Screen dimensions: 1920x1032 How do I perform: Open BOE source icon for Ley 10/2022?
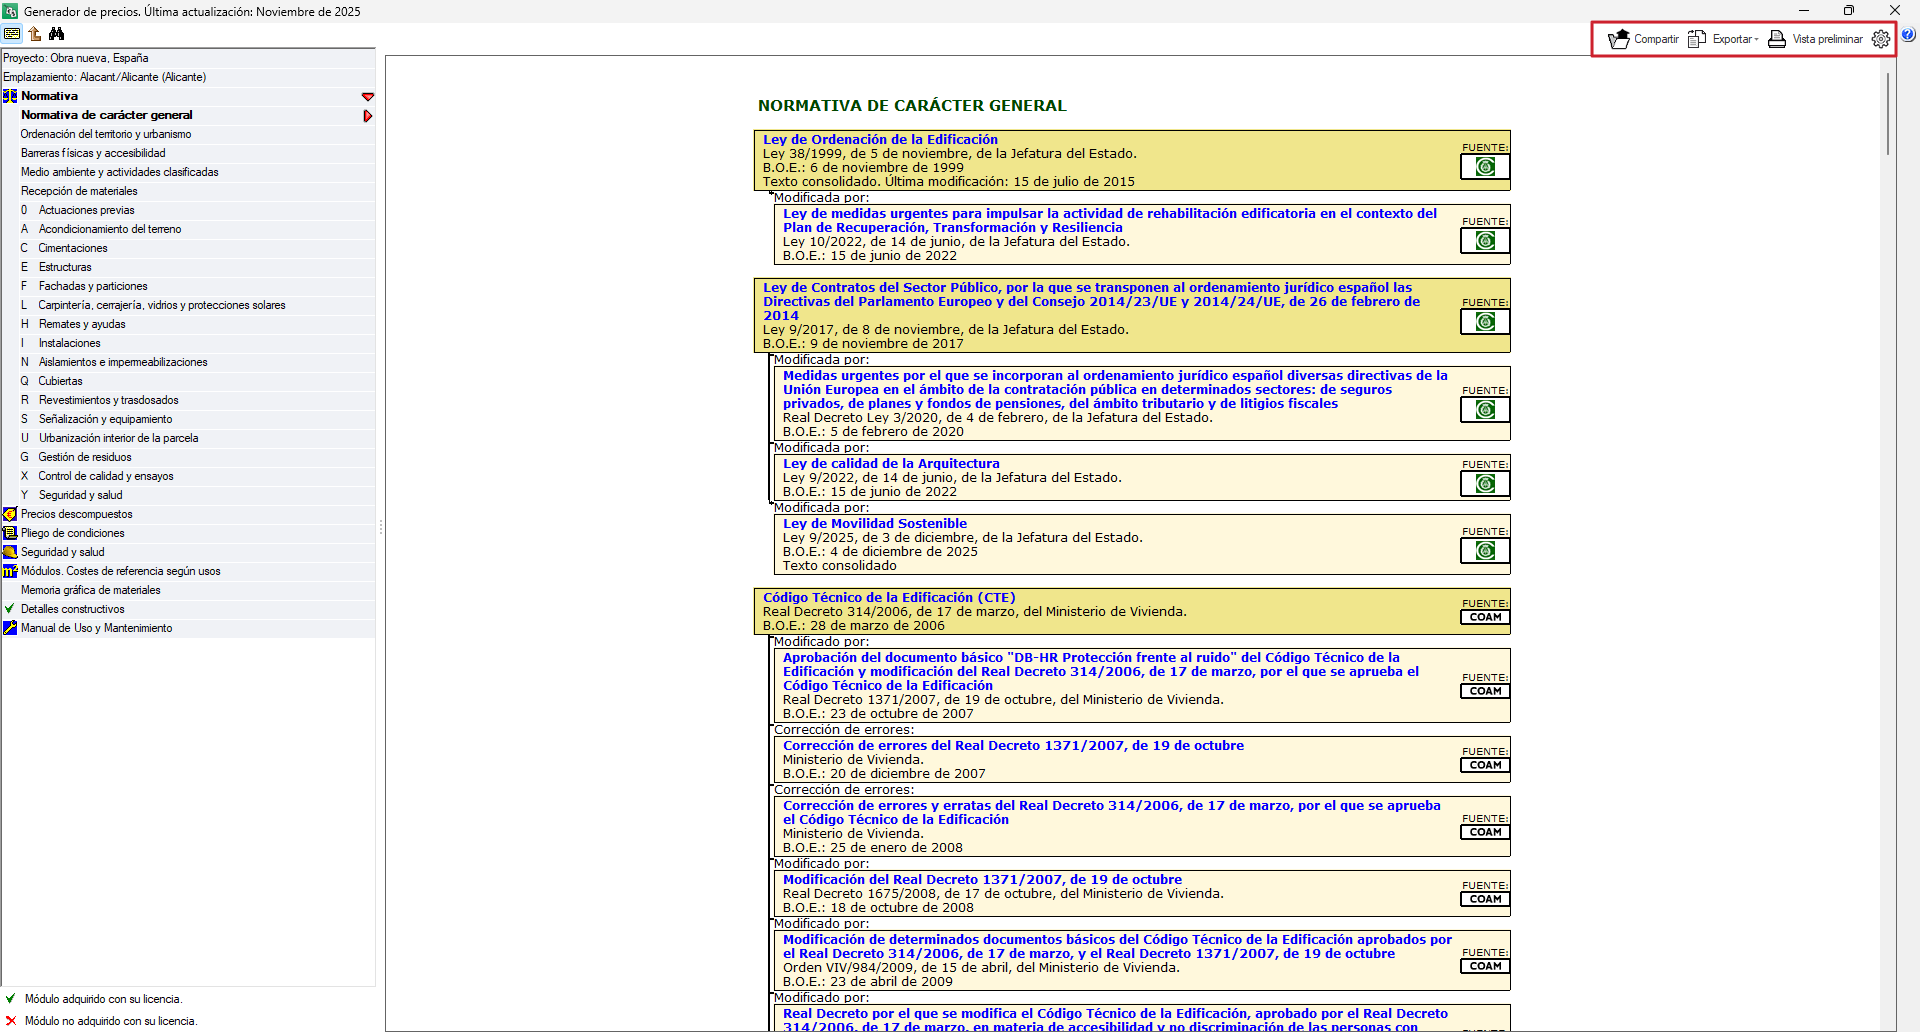pos(1485,241)
